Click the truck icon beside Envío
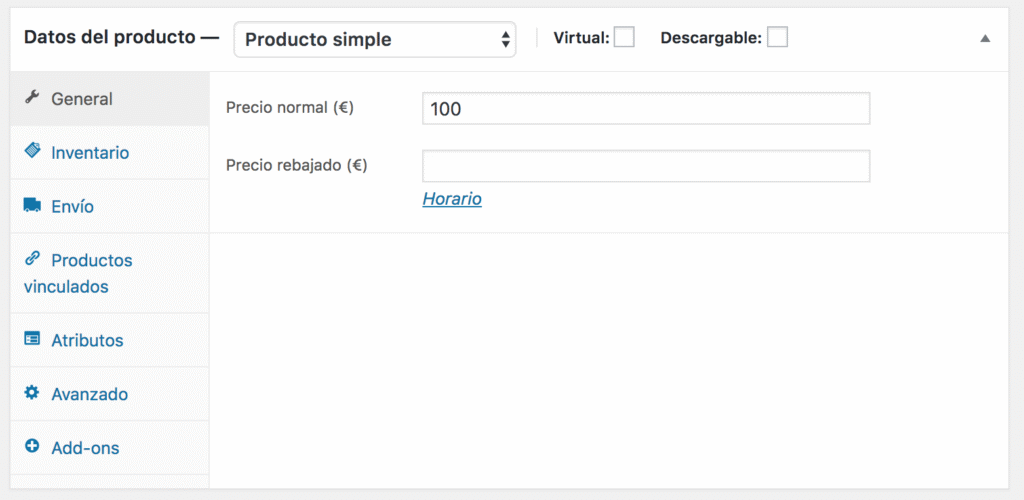The width and height of the screenshot is (1024, 500). click(x=32, y=206)
